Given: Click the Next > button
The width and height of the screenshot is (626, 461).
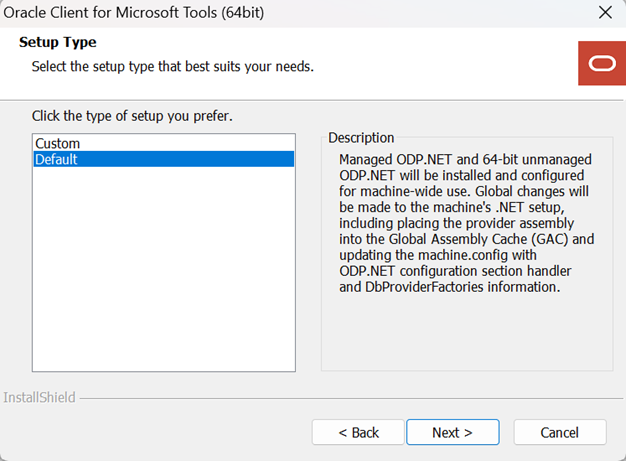Looking at the screenshot, I should pyautogui.click(x=453, y=432).
